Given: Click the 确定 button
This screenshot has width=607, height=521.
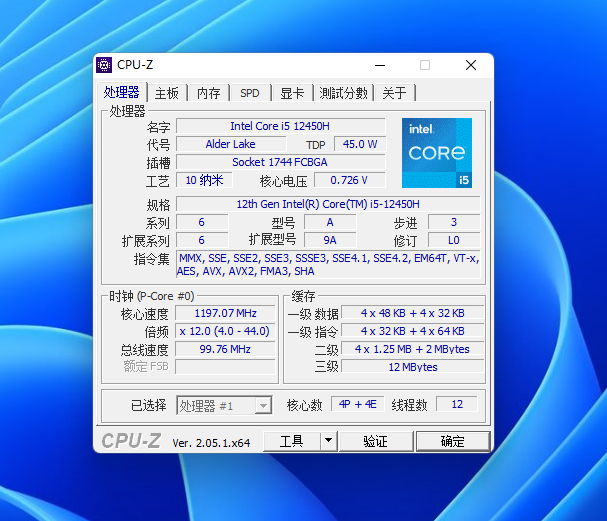Looking at the screenshot, I should point(453,441).
